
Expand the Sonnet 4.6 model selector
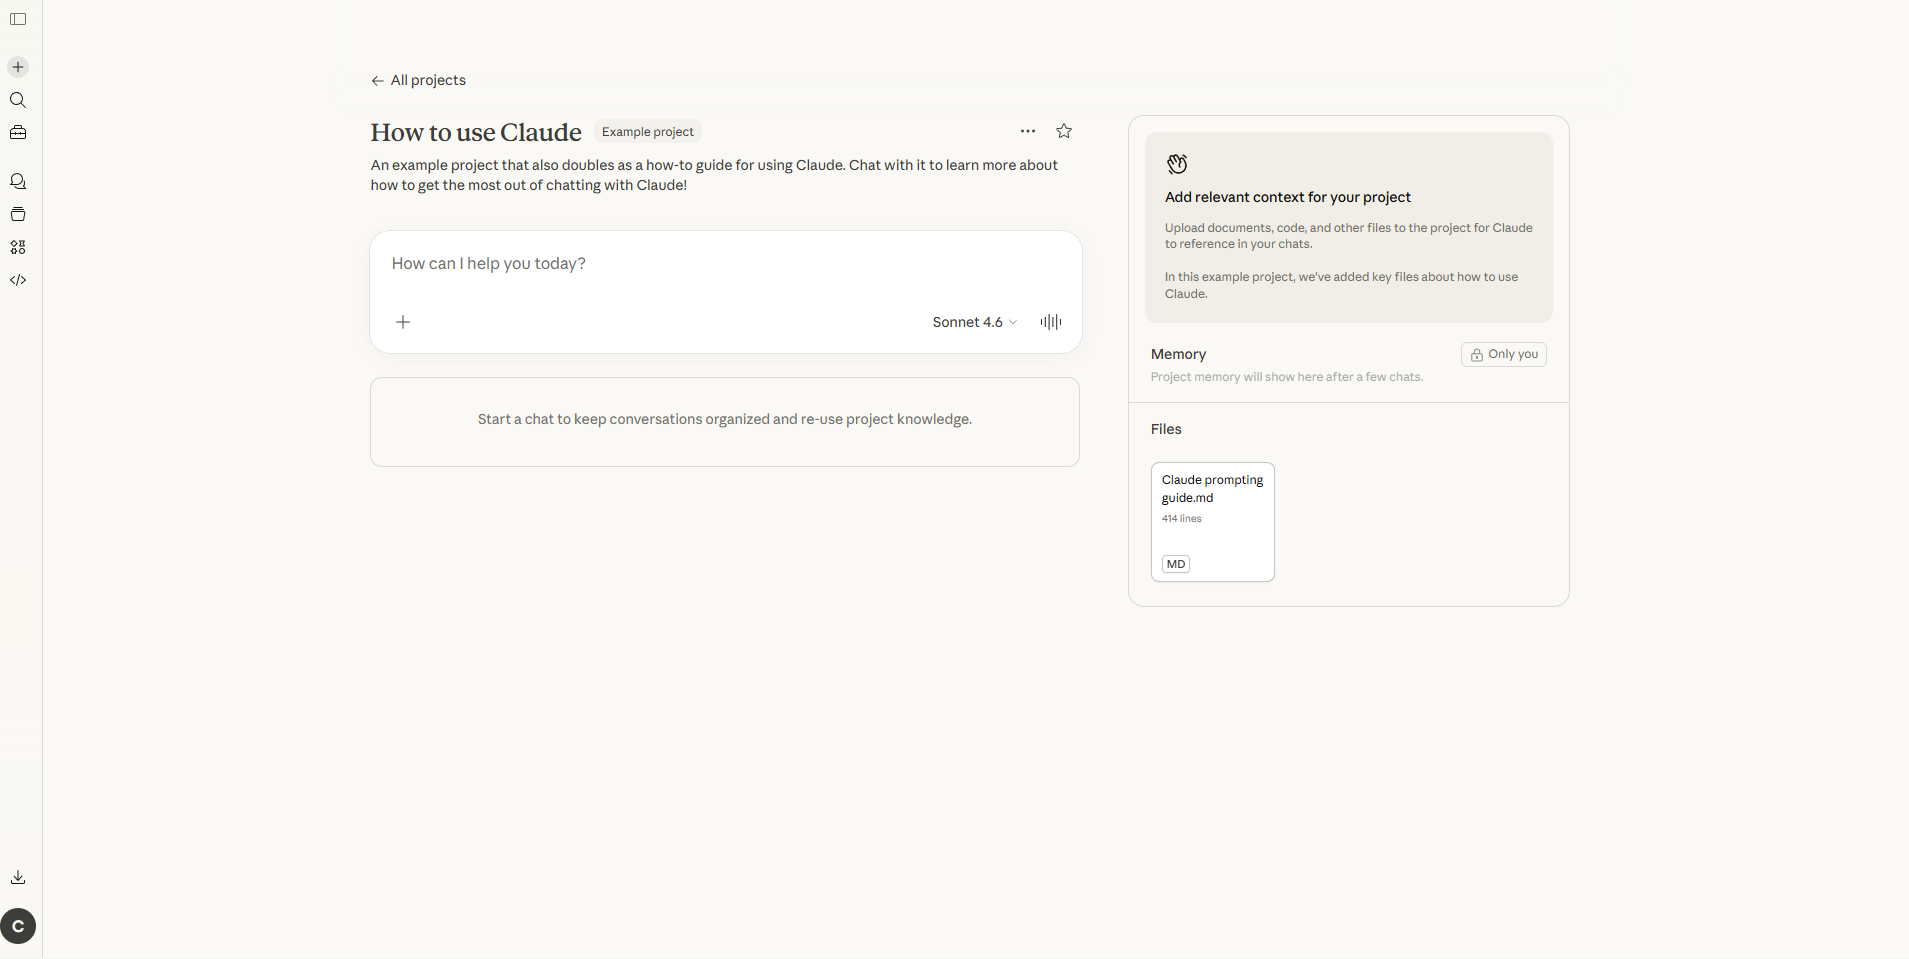pos(974,322)
